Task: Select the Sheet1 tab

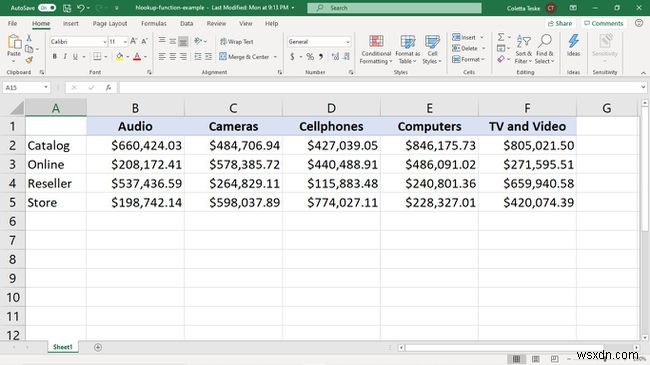Action: (x=63, y=347)
